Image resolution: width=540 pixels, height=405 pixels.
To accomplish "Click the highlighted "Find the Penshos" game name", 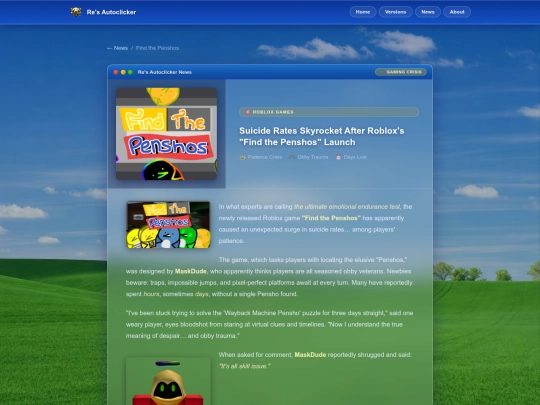I will point(331,218).
